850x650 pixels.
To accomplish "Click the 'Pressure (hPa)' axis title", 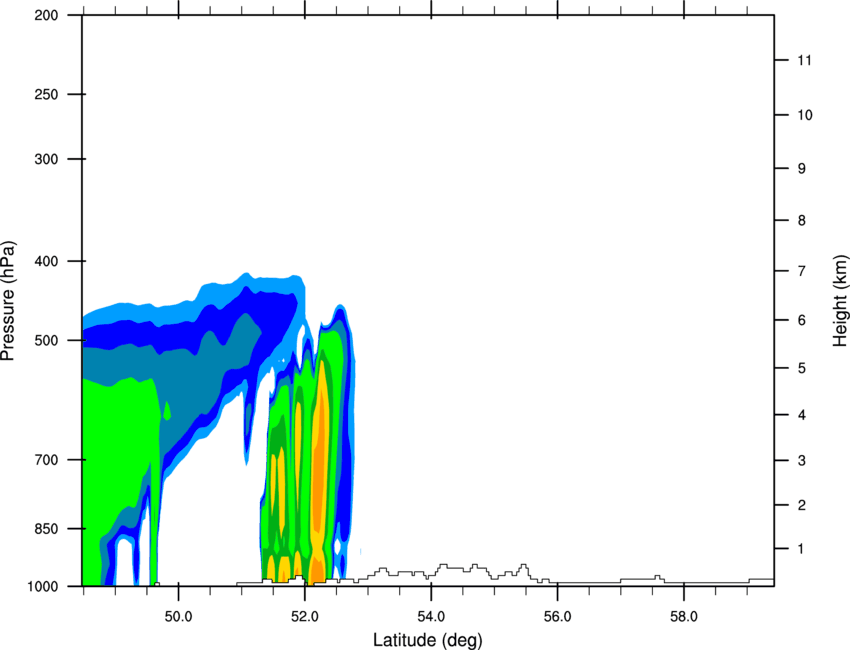I will pos(8,301).
